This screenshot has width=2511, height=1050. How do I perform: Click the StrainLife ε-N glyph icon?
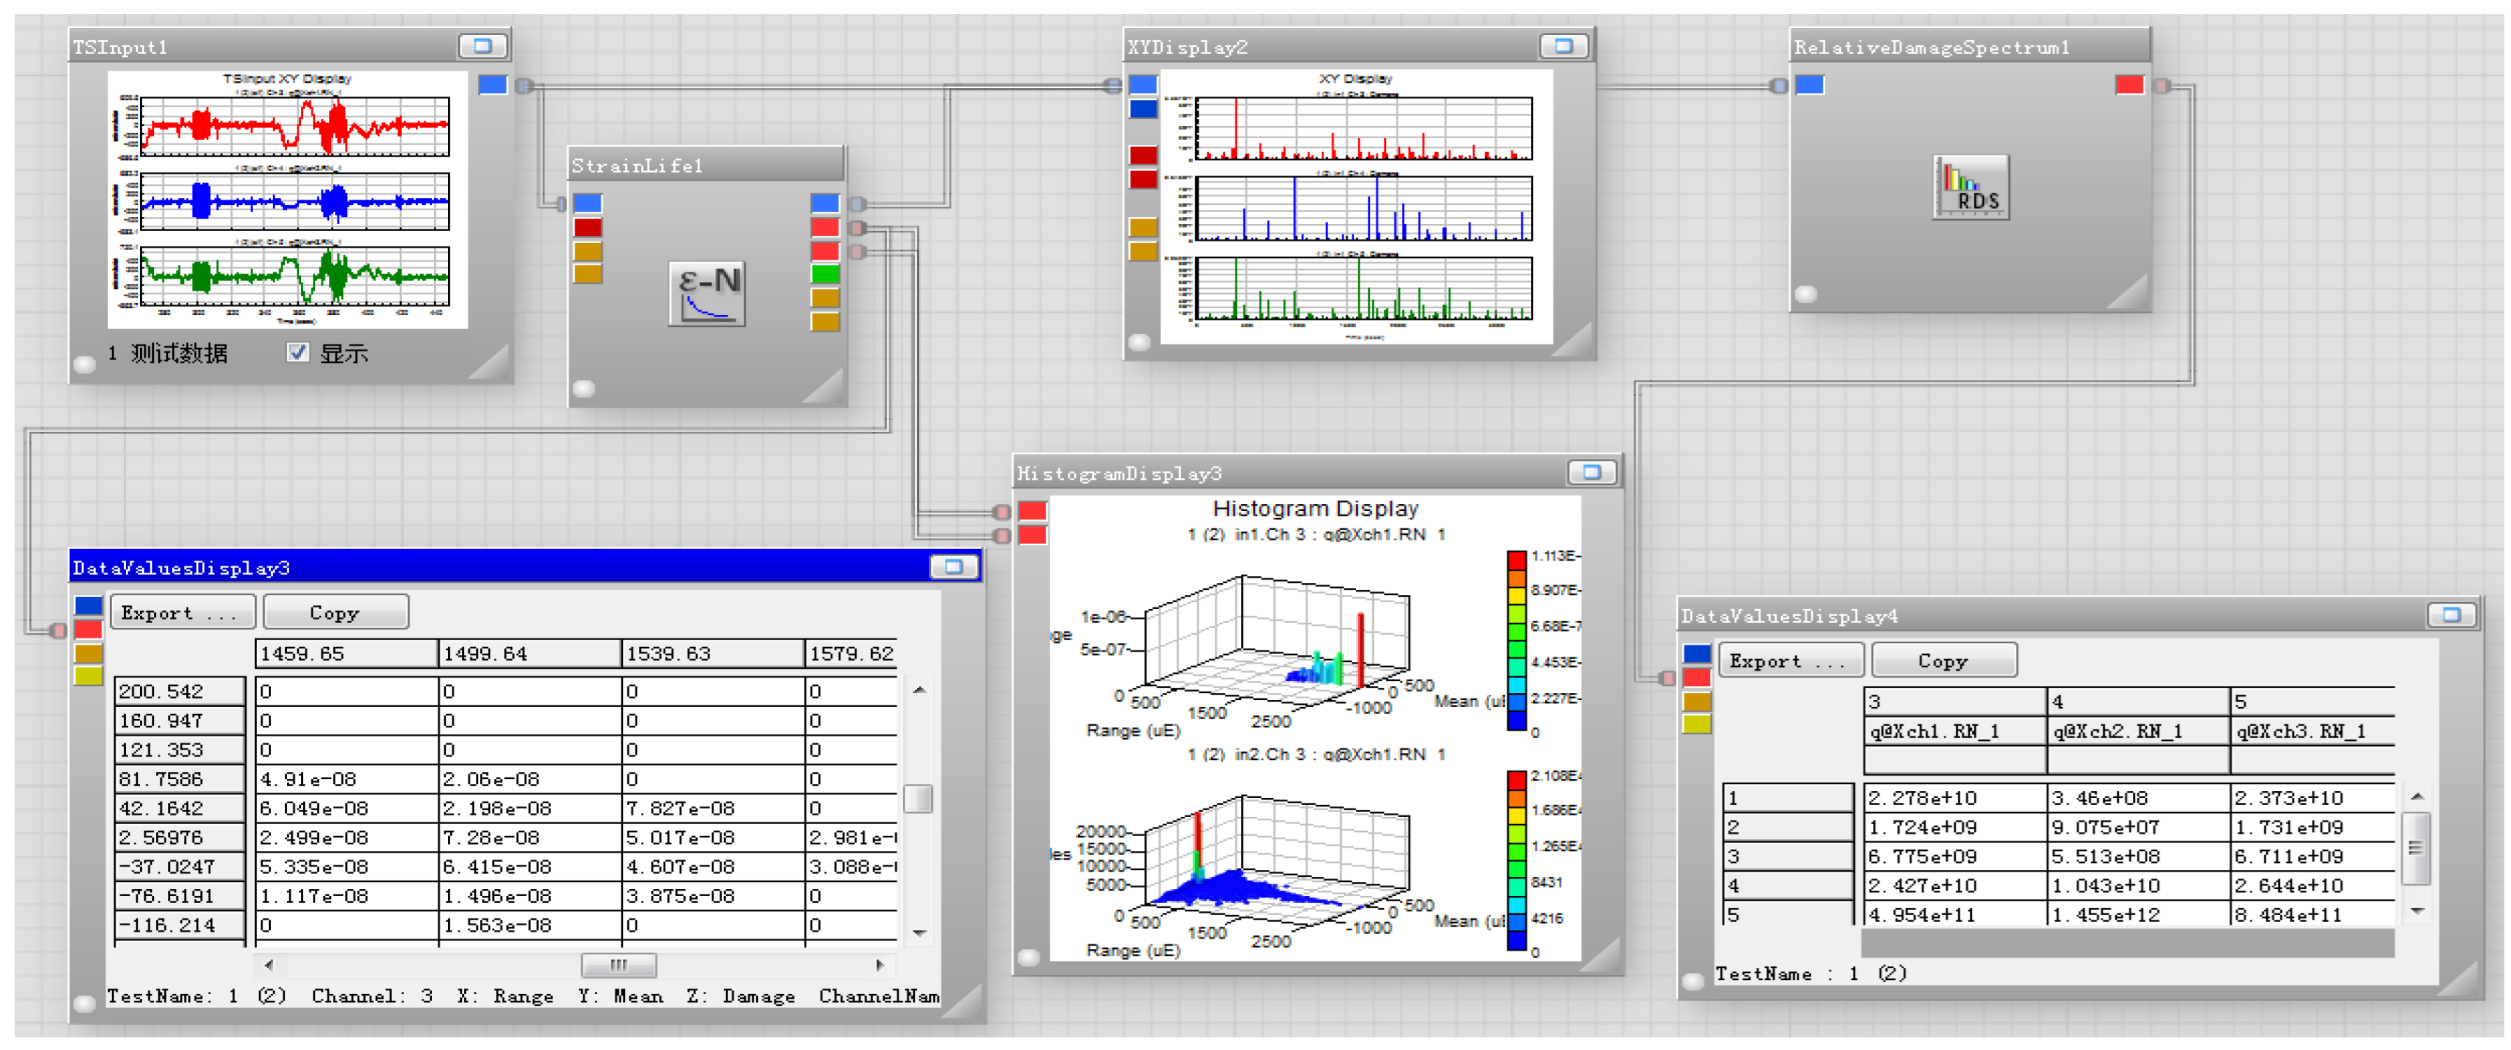[x=706, y=293]
